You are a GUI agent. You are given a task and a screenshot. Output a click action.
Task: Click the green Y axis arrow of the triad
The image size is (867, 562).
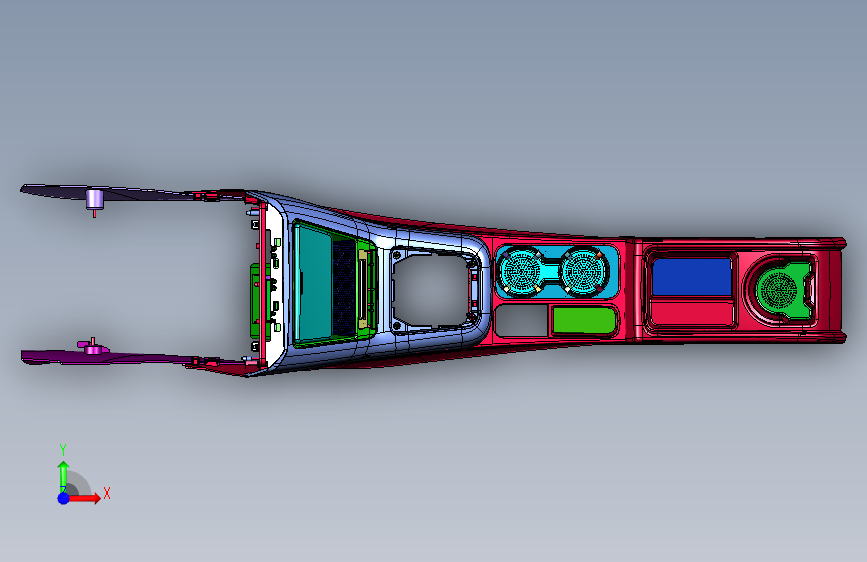63,476
